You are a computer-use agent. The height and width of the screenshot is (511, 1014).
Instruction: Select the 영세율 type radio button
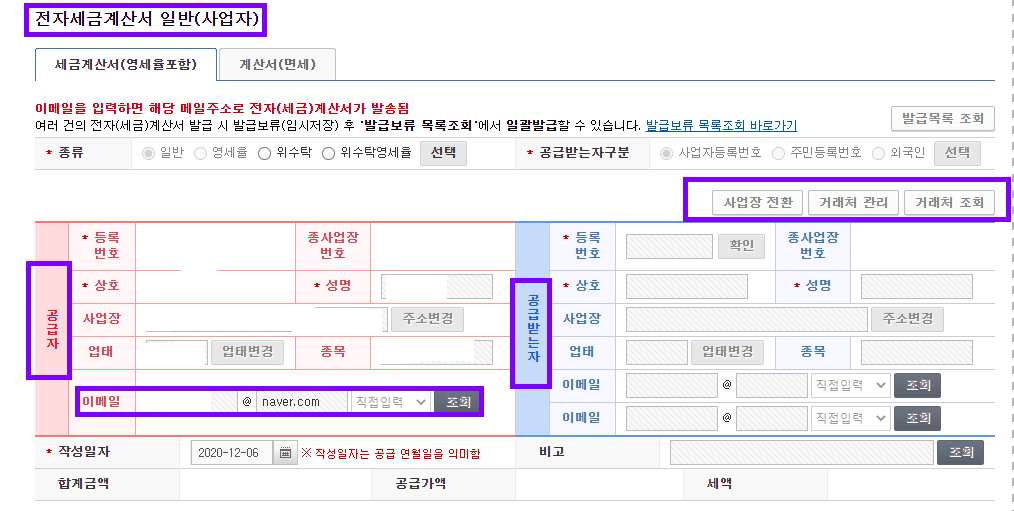click(200, 153)
